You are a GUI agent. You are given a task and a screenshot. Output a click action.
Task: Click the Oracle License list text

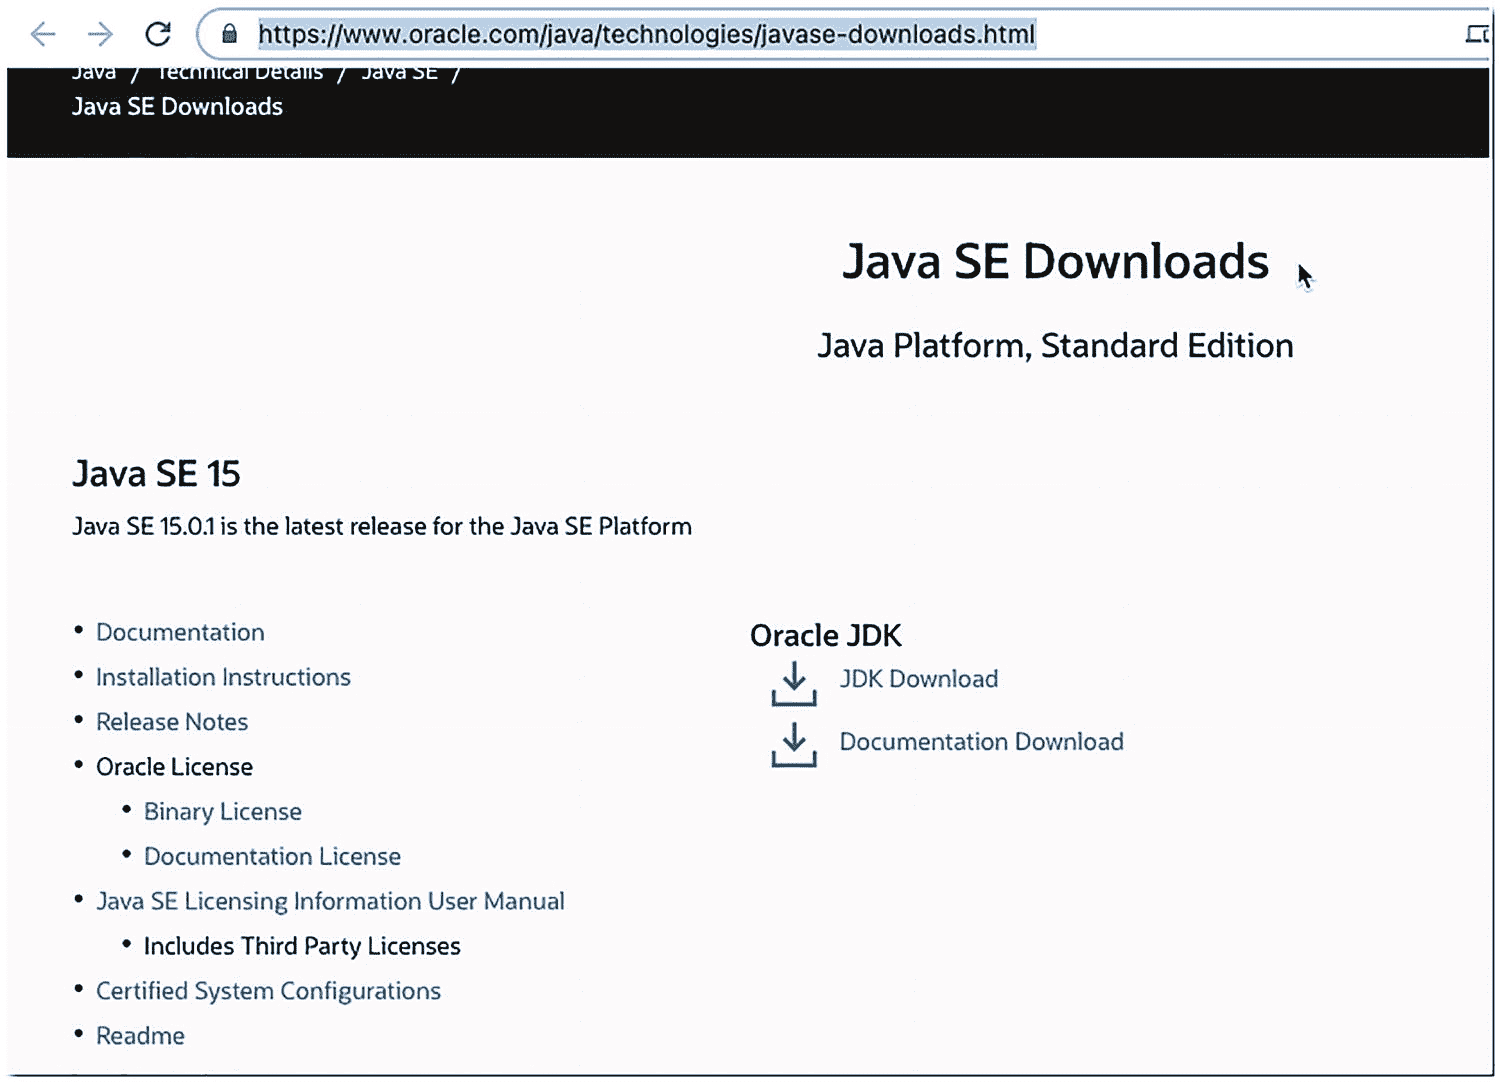pyautogui.click(x=174, y=767)
